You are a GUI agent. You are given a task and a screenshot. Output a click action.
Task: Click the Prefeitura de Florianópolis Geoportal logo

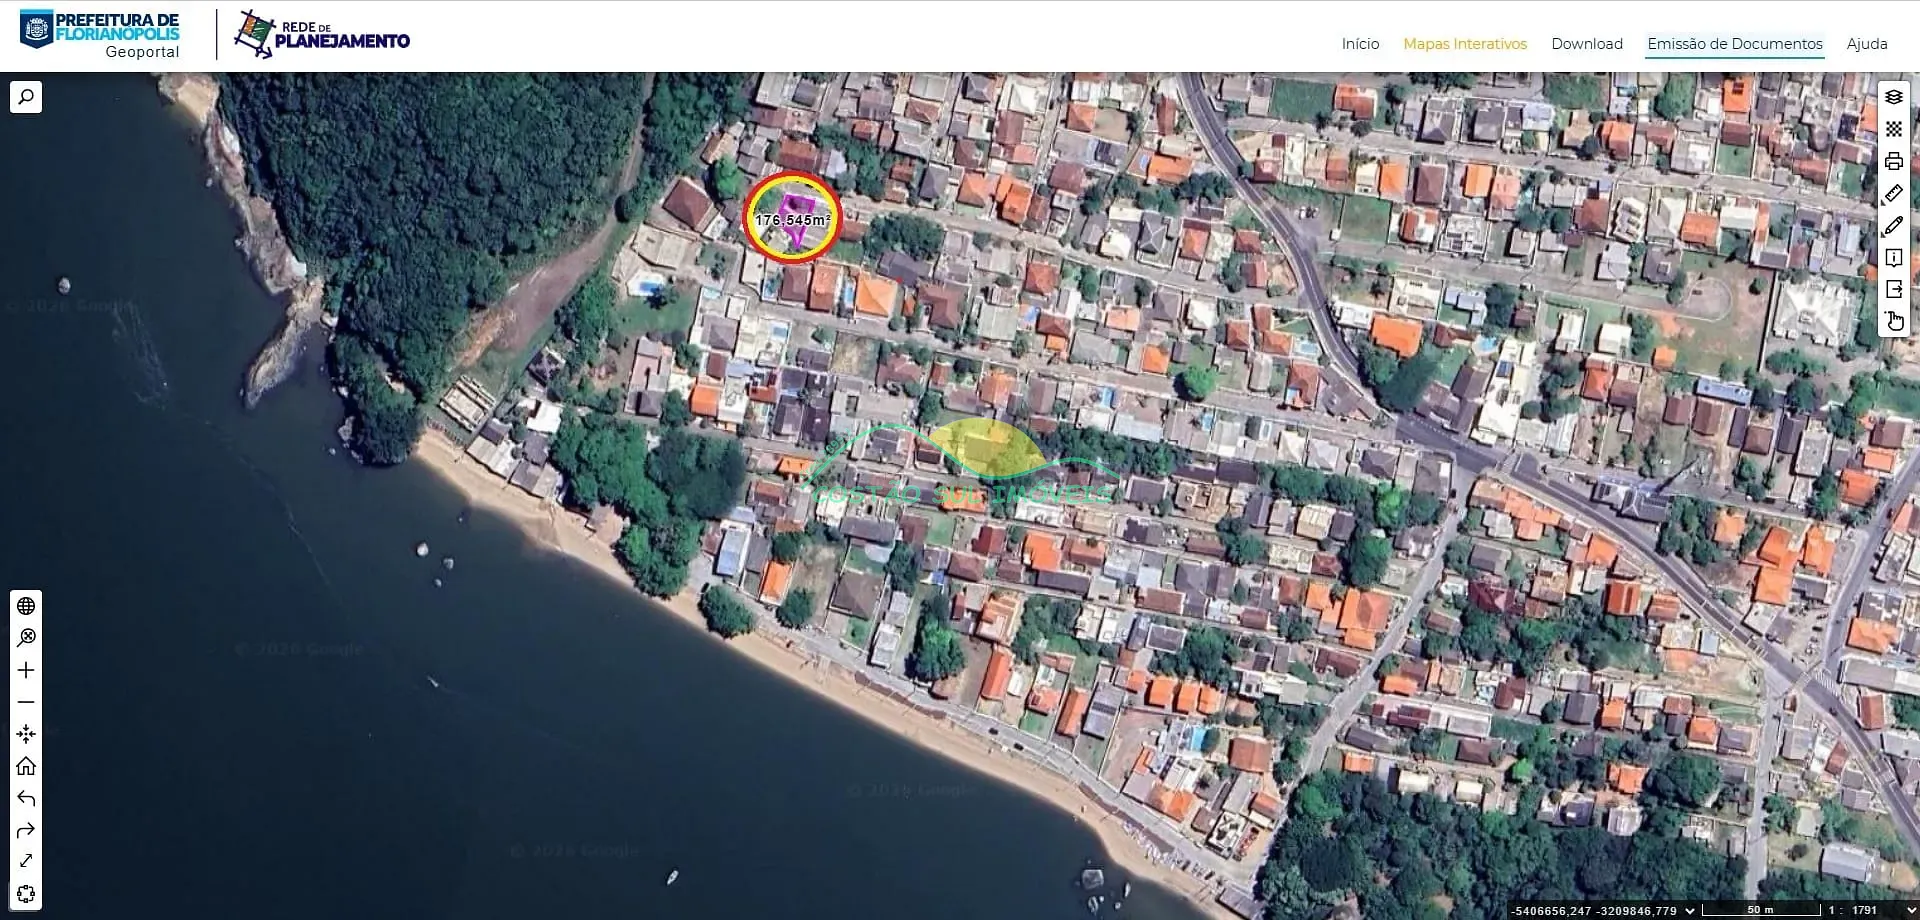(x=100, y=34)
